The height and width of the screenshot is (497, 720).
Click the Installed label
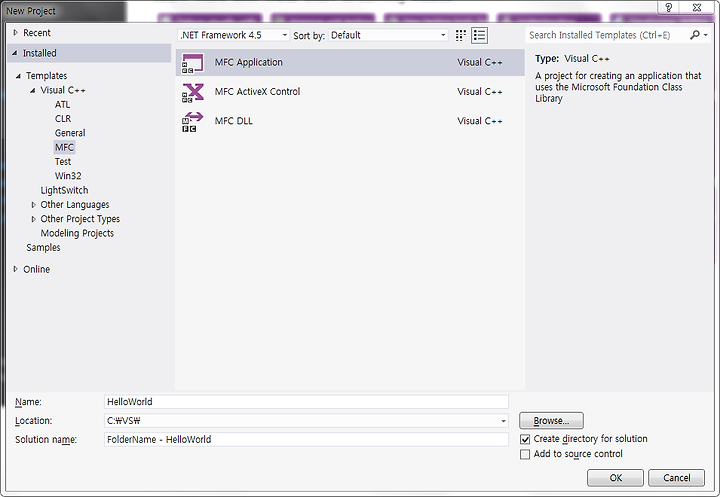[x=39, y=53]
